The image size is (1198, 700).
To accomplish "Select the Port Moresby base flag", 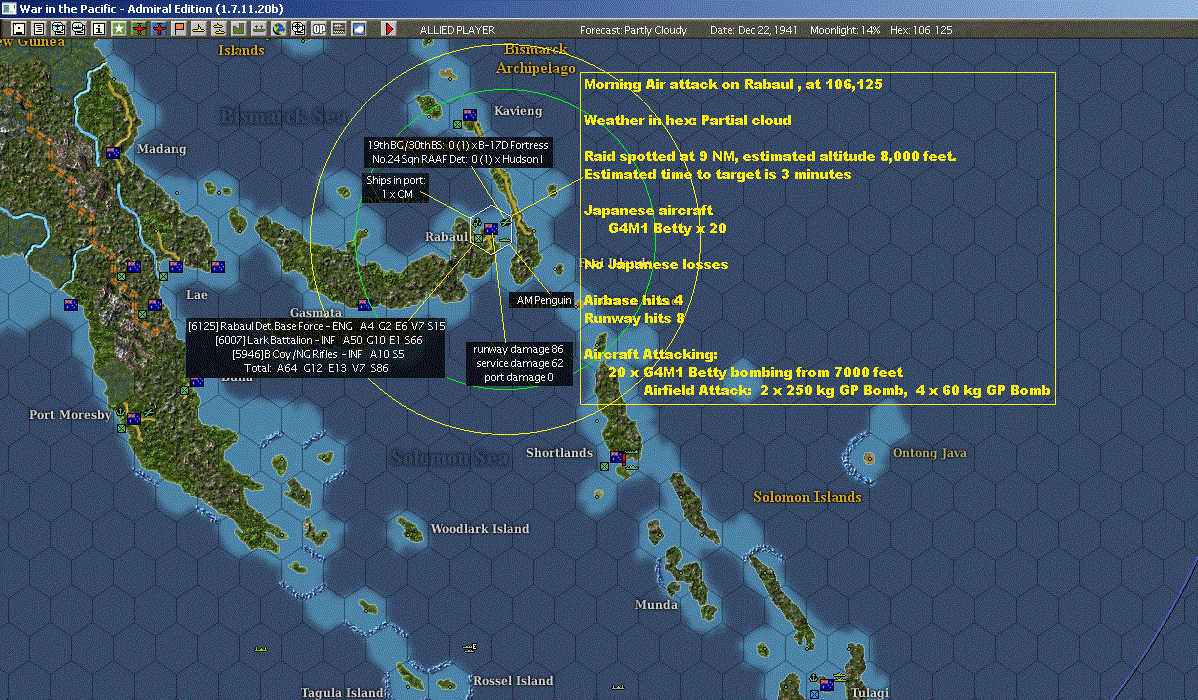I will (x=134, y=419).
